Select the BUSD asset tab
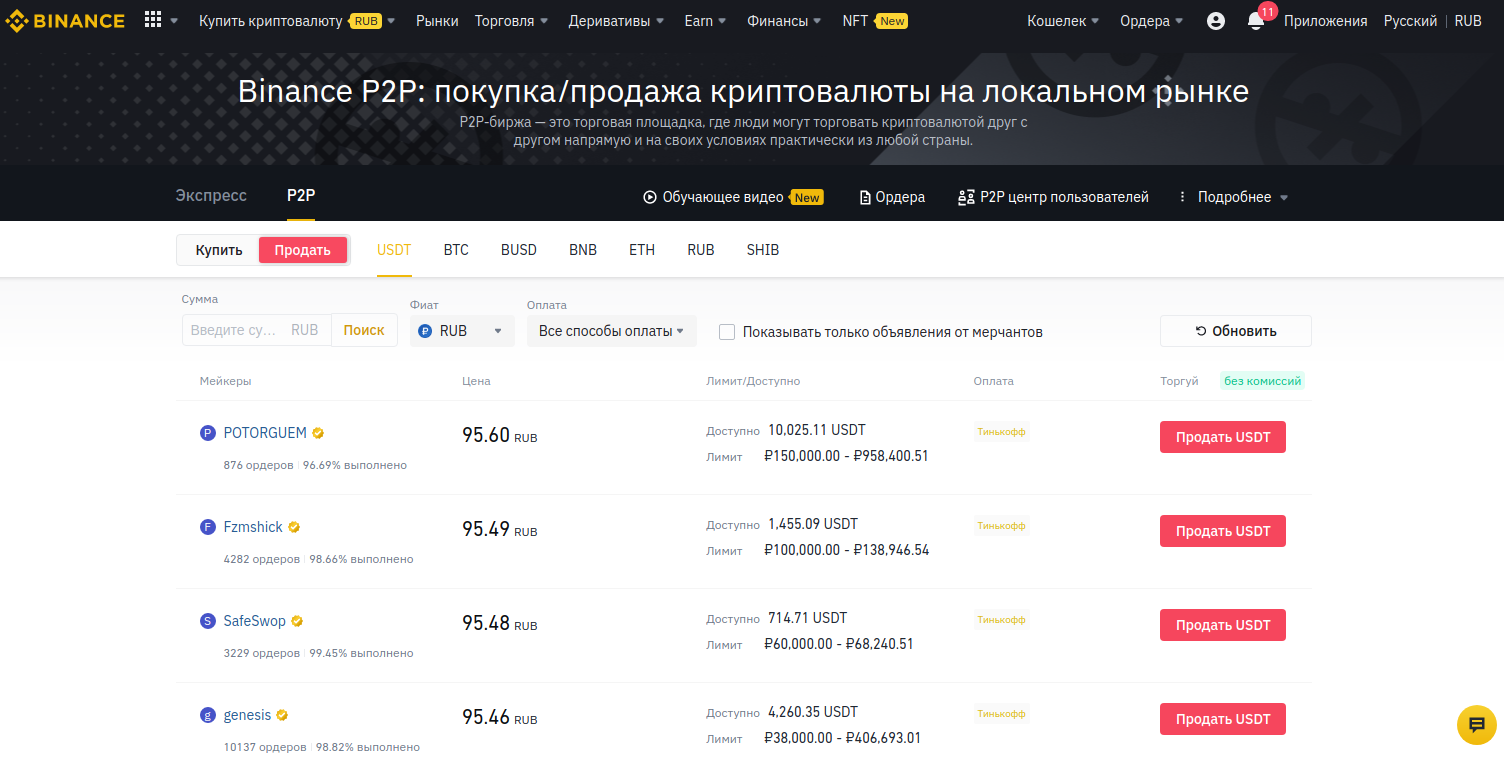The image size is (1504, 761). pos(519,250)
